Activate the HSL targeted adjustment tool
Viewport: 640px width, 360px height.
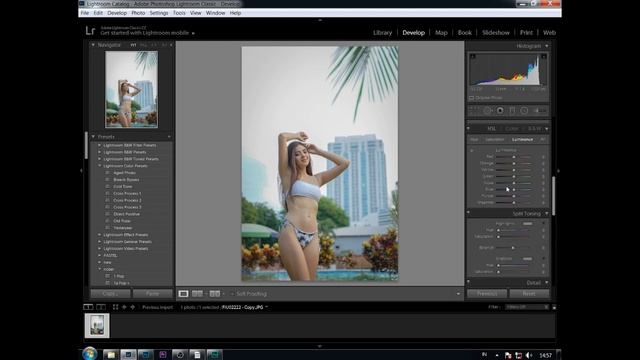[x=472, y=150]
